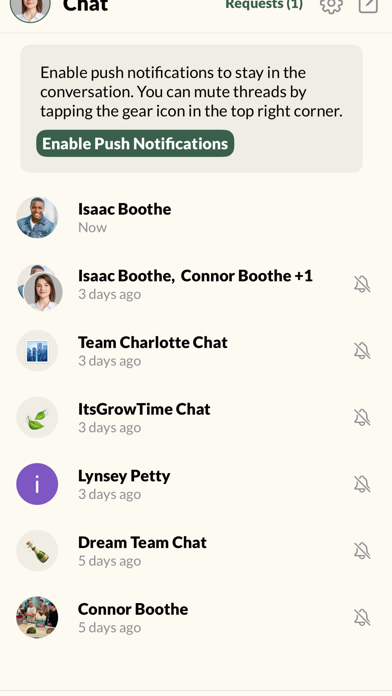Open the Isaac Boothe conversation
The height and width of the screenshot is (696, 392).
click(196, 218)
